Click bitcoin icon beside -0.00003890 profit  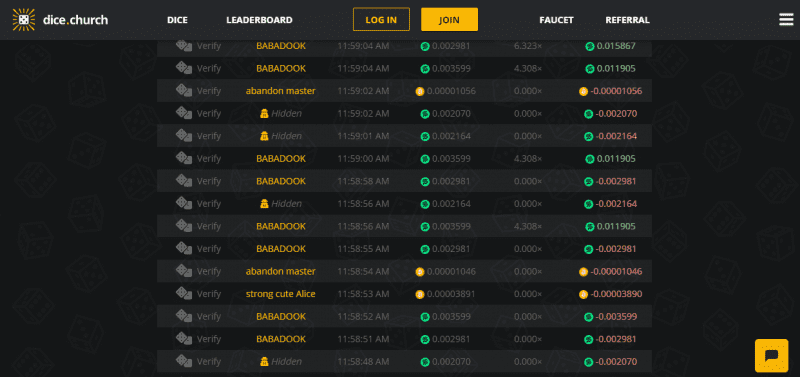click(x=583, y=294)
